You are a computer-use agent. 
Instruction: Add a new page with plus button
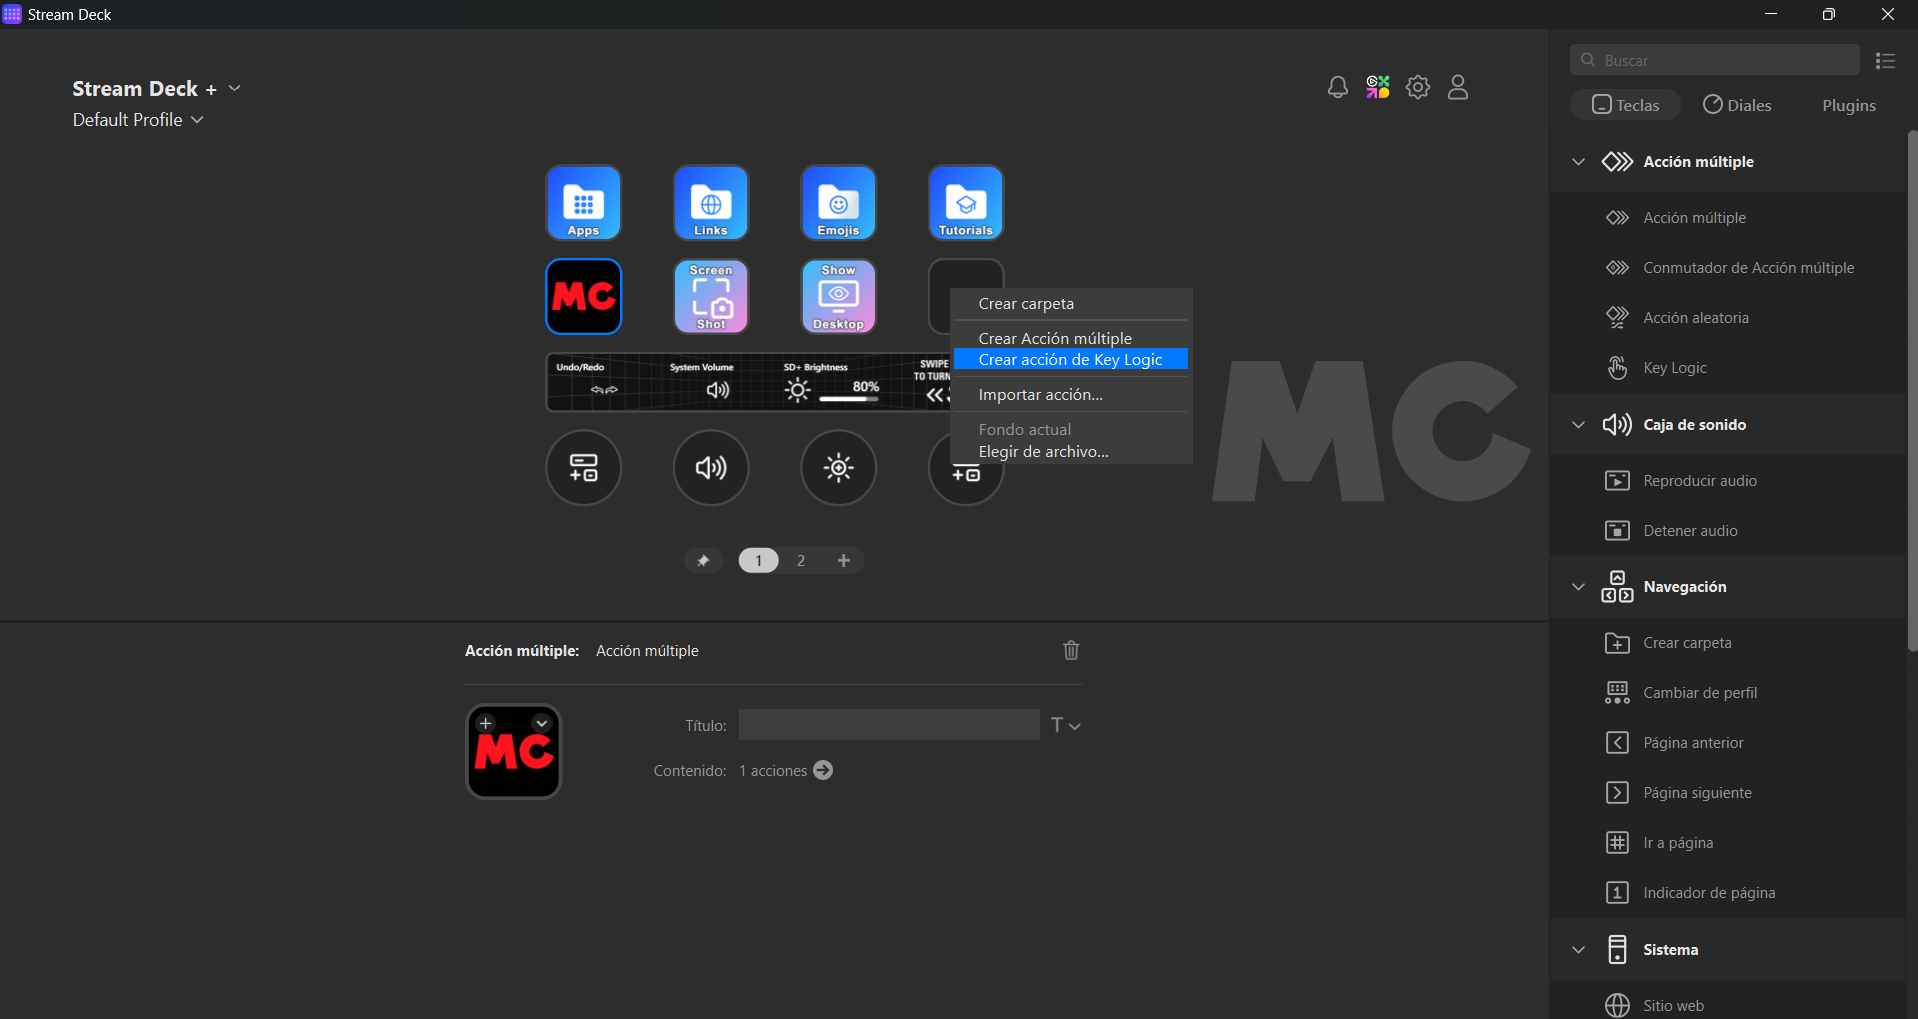point(844,561)
